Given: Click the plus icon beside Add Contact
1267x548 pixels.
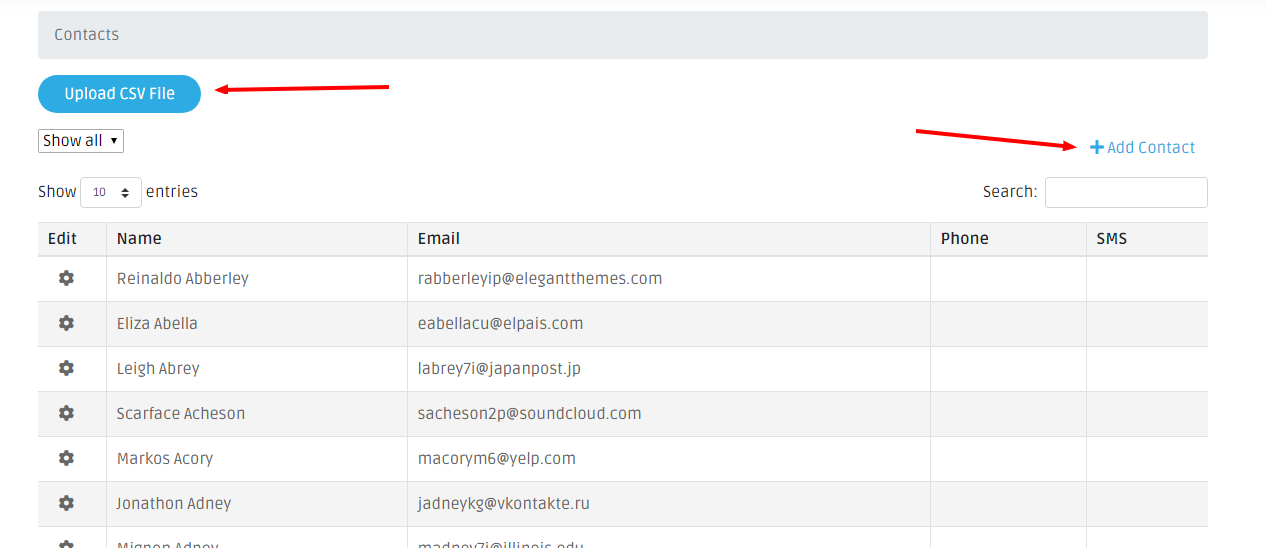Looking at the screenshot, I should tap(1096, 147).
